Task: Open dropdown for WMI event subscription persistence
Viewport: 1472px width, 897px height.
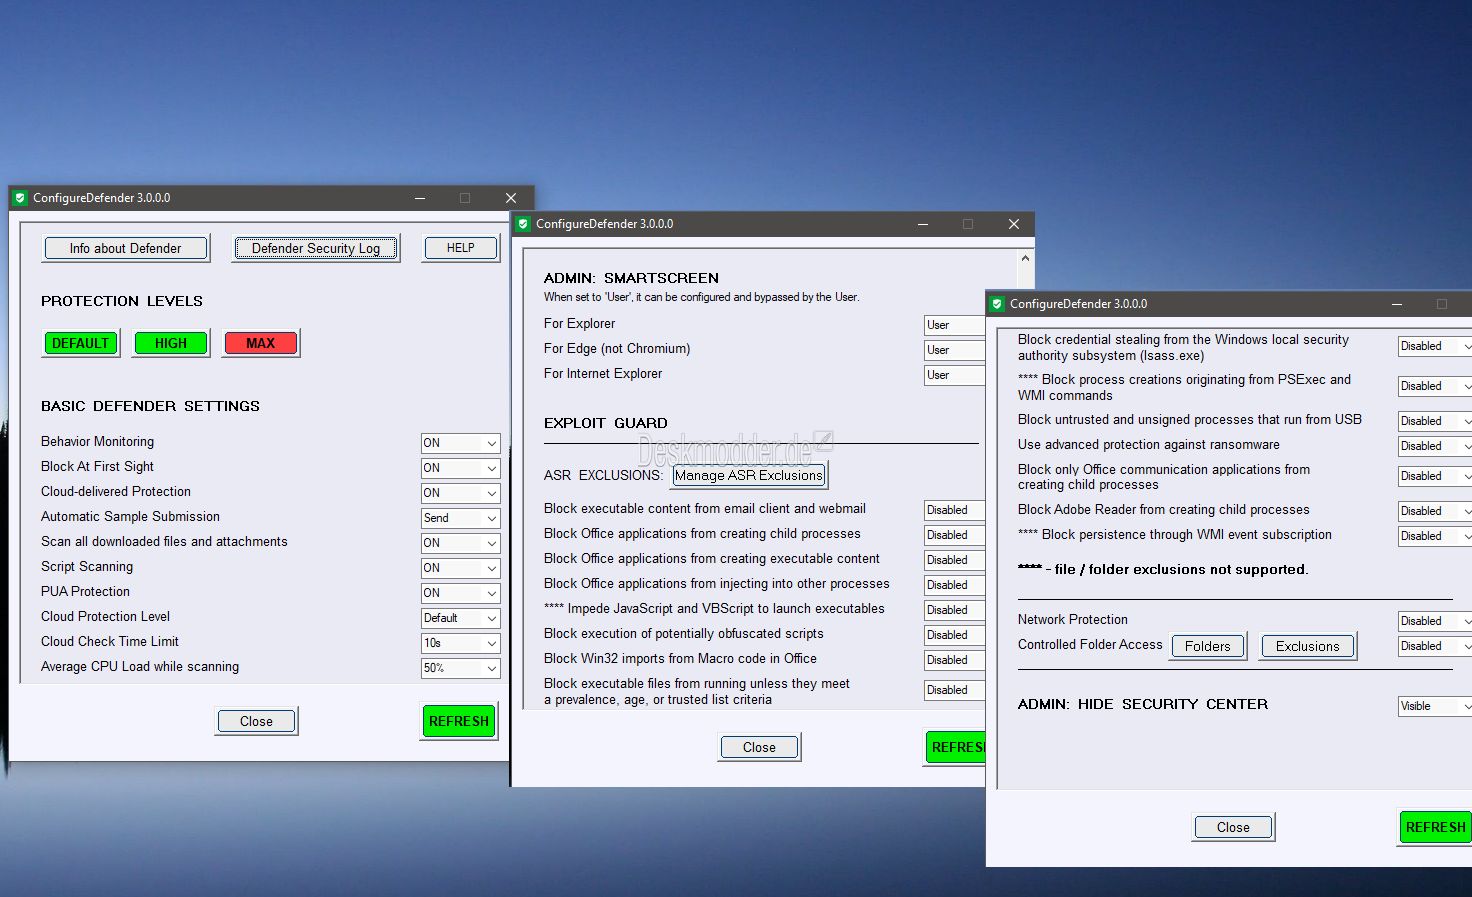Action: click(1435, 536)
